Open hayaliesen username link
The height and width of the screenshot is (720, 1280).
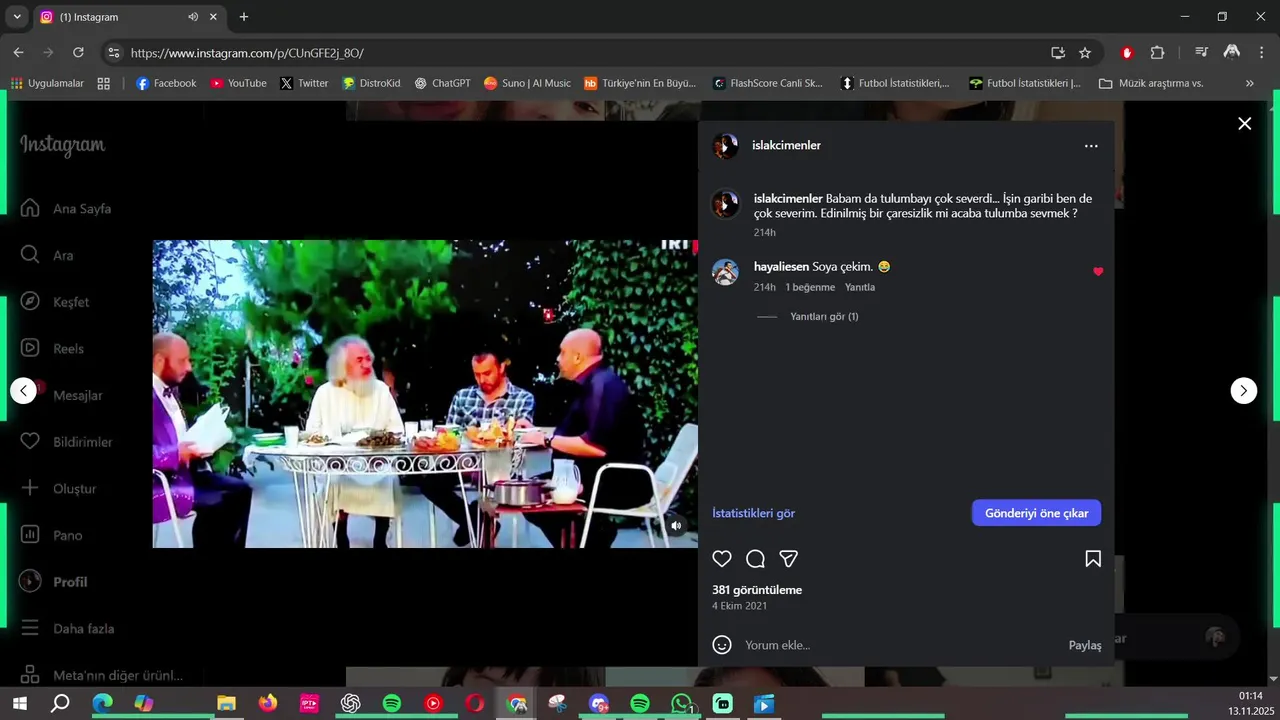pyautogui.click(x=781, y=267)
